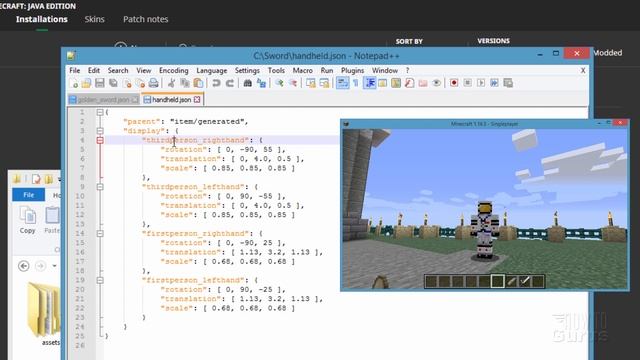Open the Replace tool icon
The image size is (640, 360).
[261, 83]
